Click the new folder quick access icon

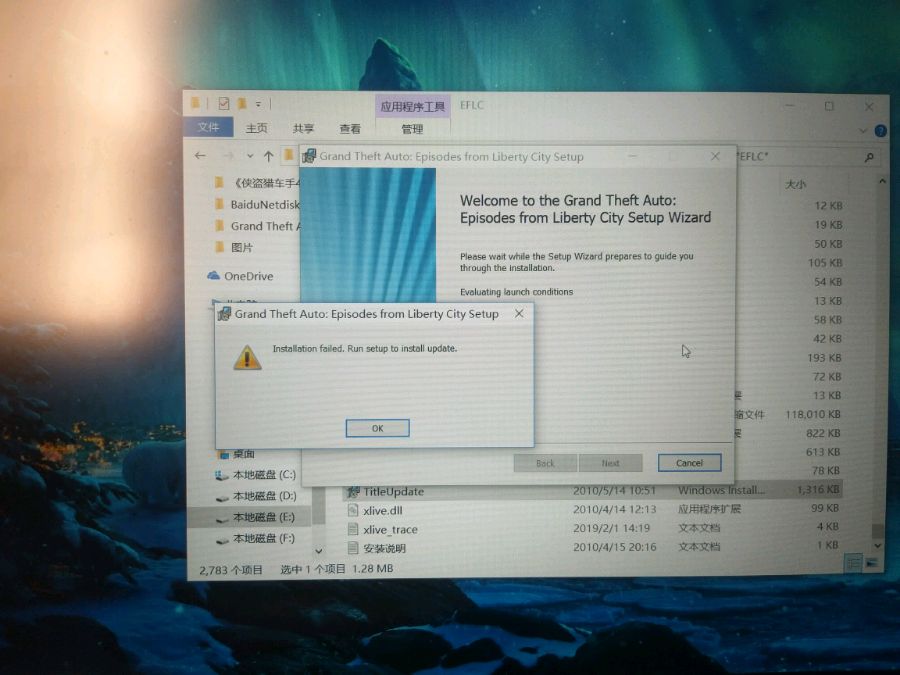242,103
